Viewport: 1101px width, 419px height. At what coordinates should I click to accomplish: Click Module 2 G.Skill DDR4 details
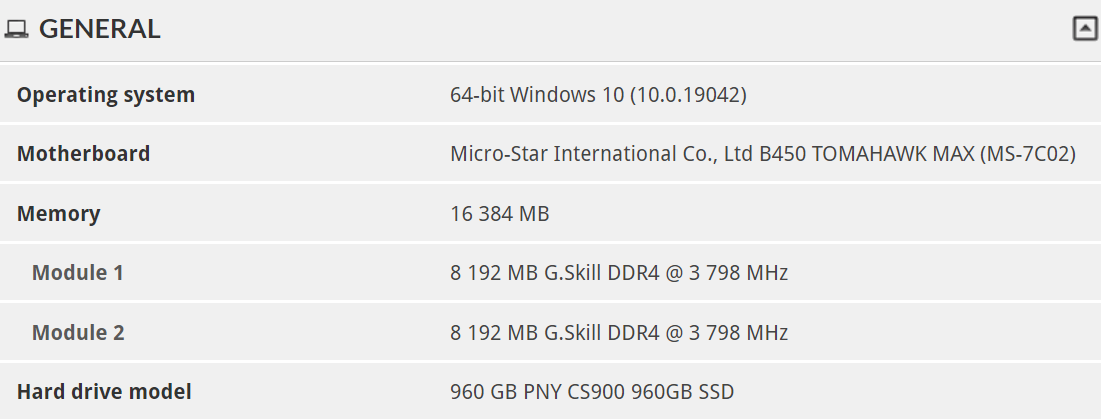[619, 332]
